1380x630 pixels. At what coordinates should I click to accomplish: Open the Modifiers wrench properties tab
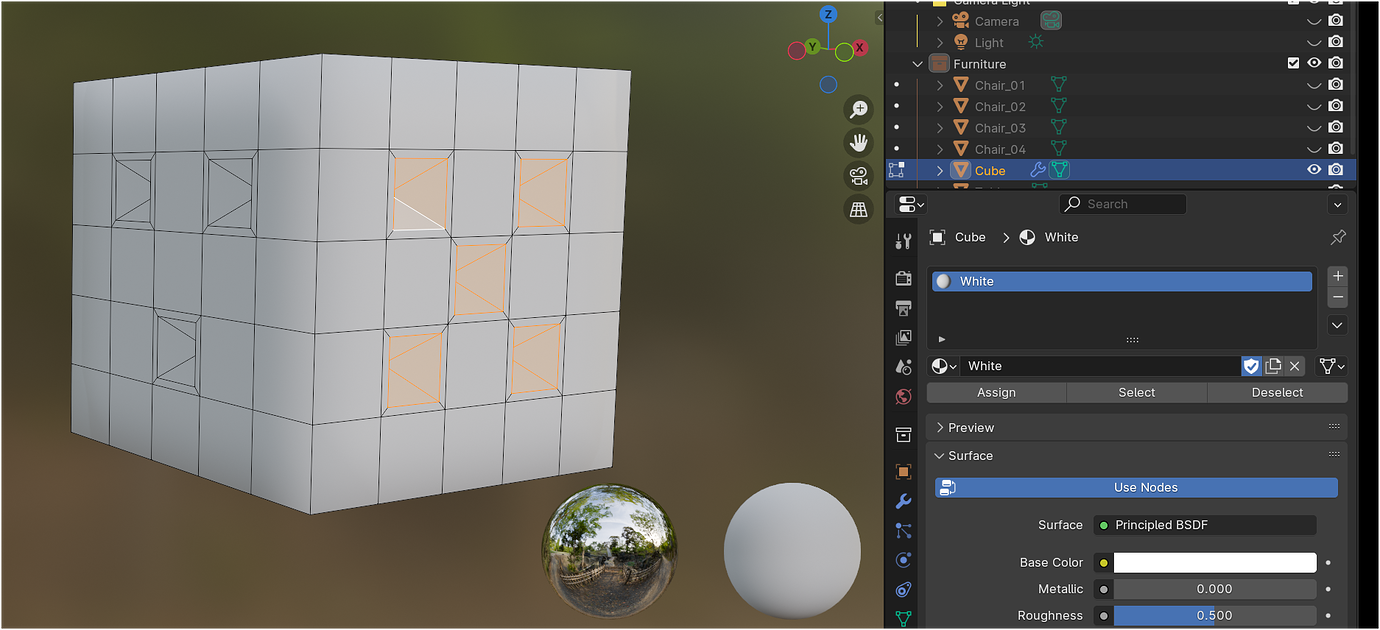tap(904, 501)
